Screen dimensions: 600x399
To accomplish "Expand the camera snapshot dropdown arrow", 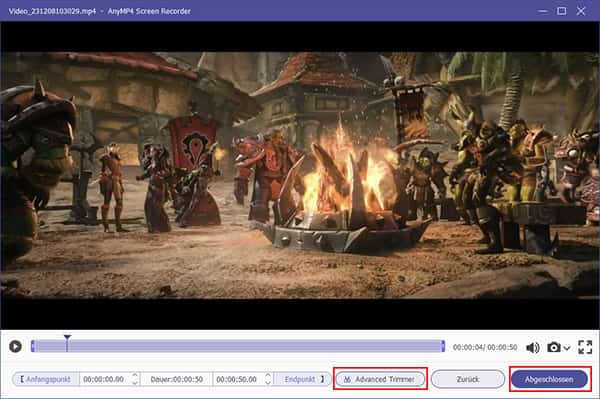I will point(567,348).
